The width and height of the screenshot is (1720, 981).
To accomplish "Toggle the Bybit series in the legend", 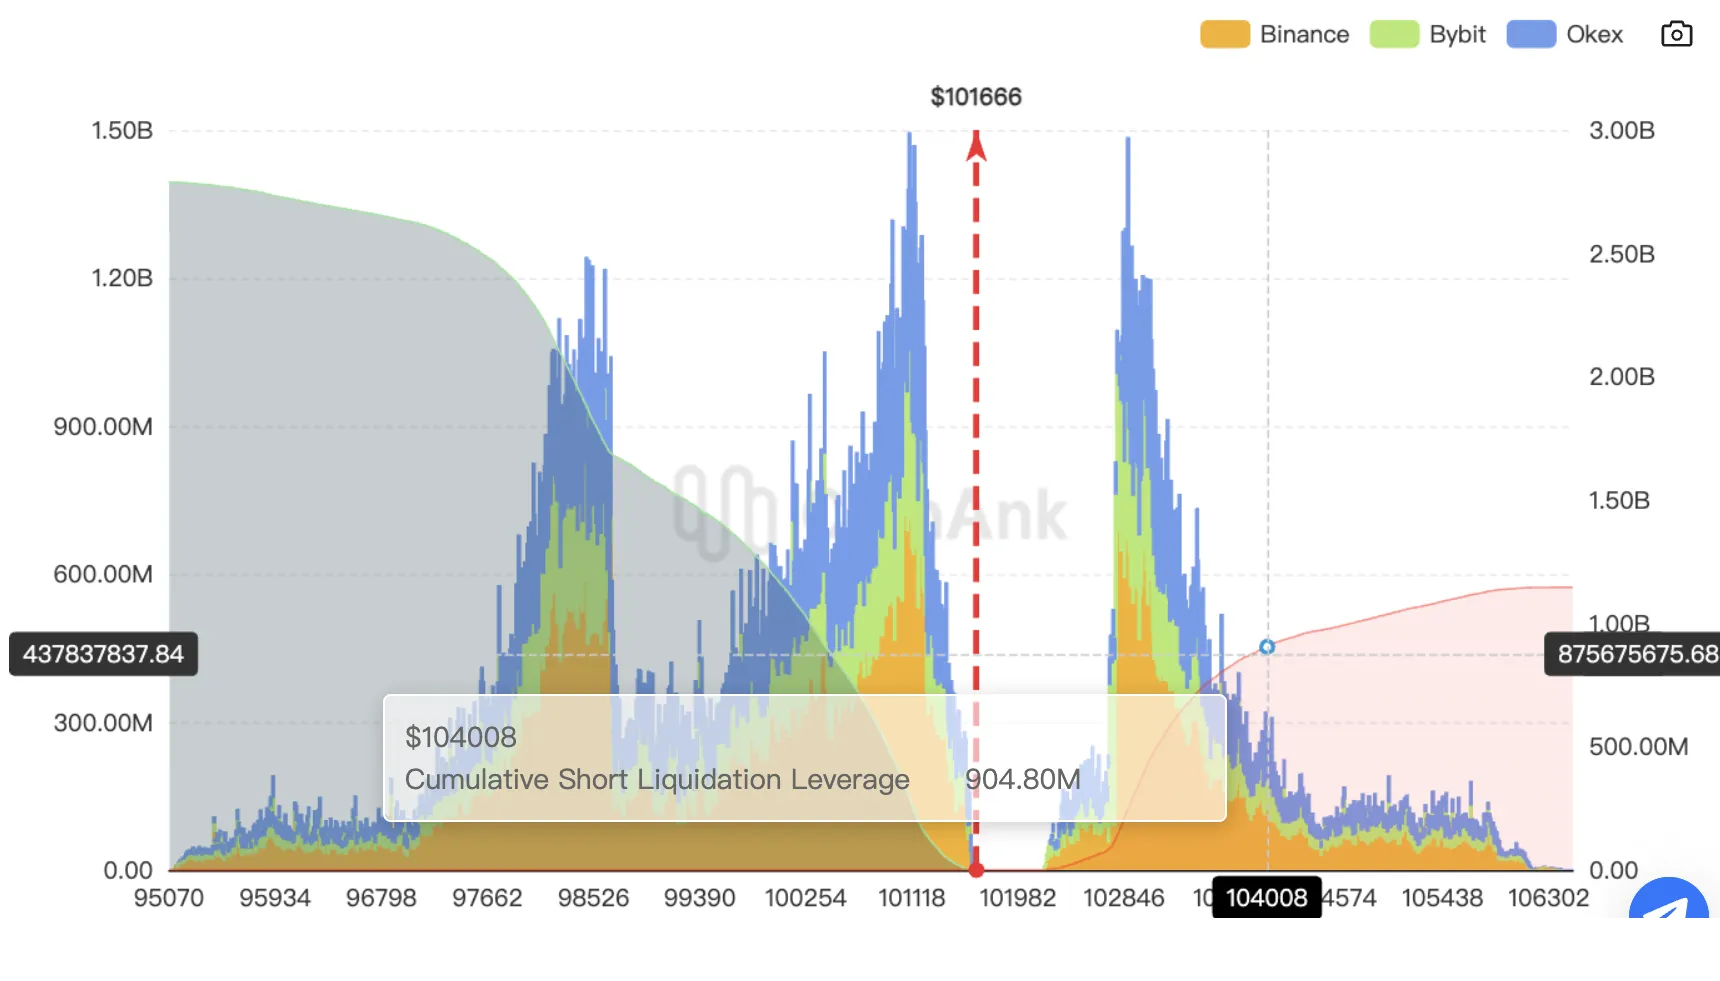I will coord(1428,34).
